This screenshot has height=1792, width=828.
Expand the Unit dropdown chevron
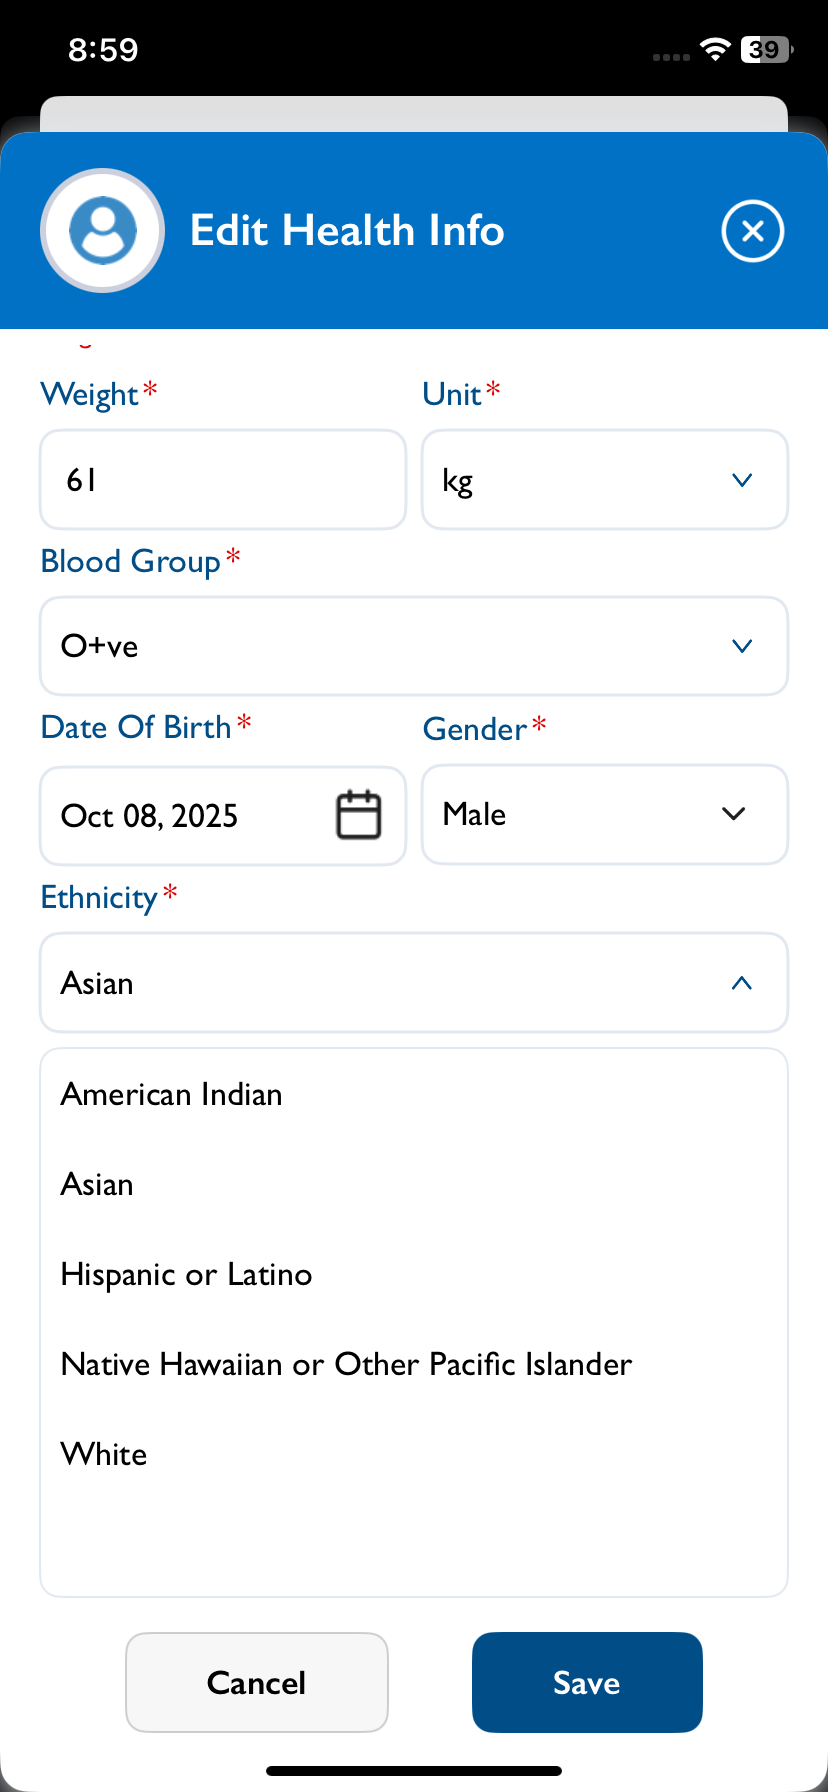pos(741,480)
